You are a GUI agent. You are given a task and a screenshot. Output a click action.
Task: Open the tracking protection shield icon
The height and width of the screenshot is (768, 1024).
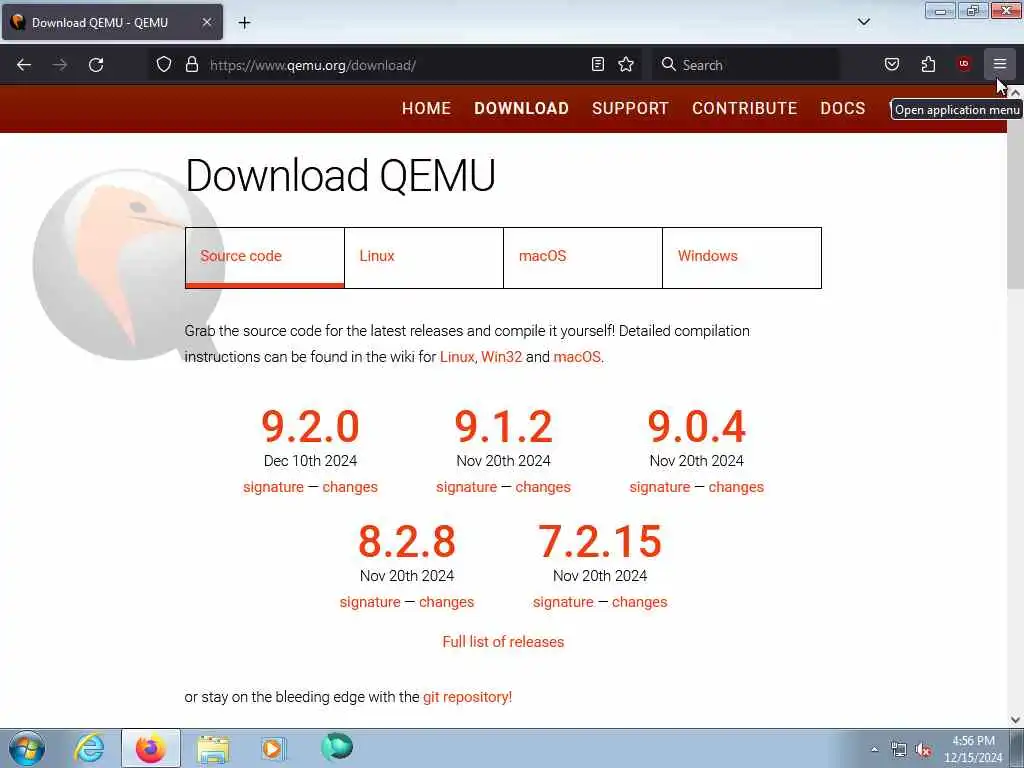164,64
